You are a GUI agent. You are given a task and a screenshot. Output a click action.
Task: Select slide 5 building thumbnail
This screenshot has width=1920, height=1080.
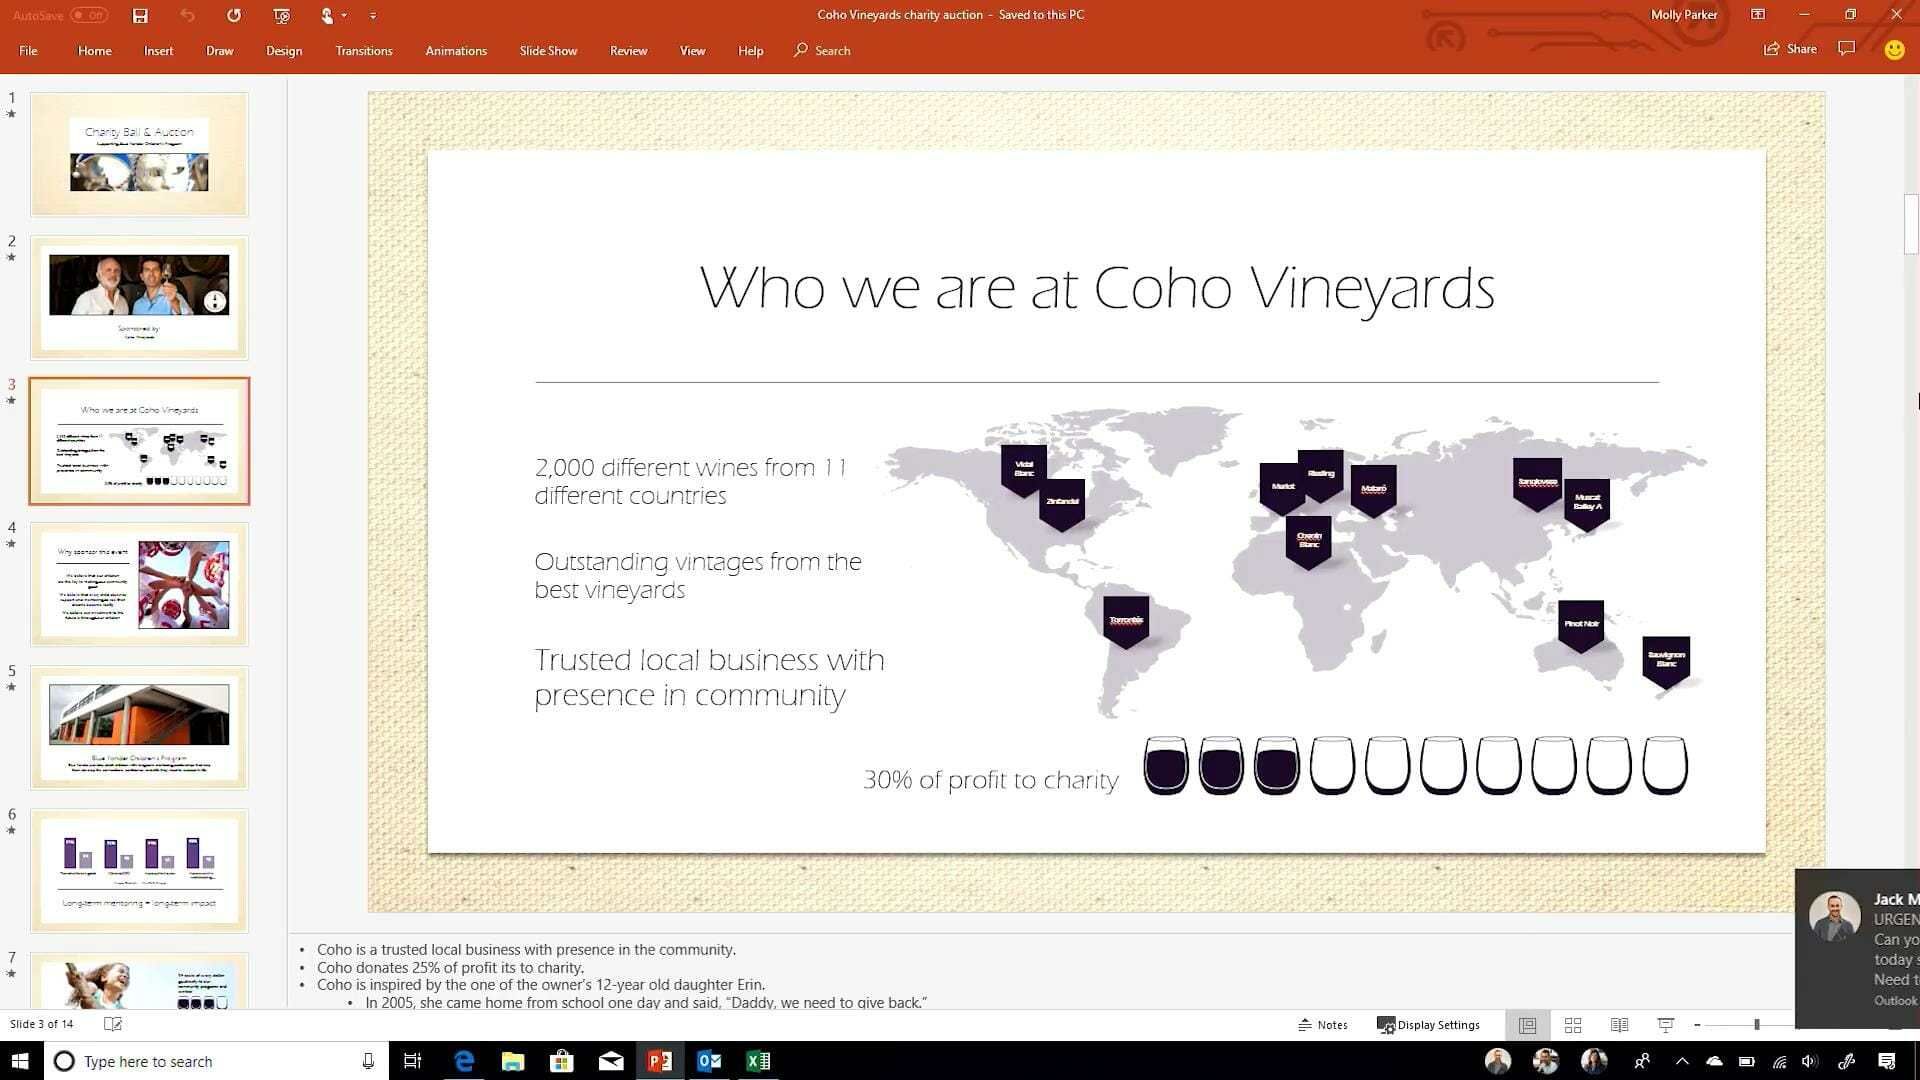pyautogui.click(x=139, y=727)
